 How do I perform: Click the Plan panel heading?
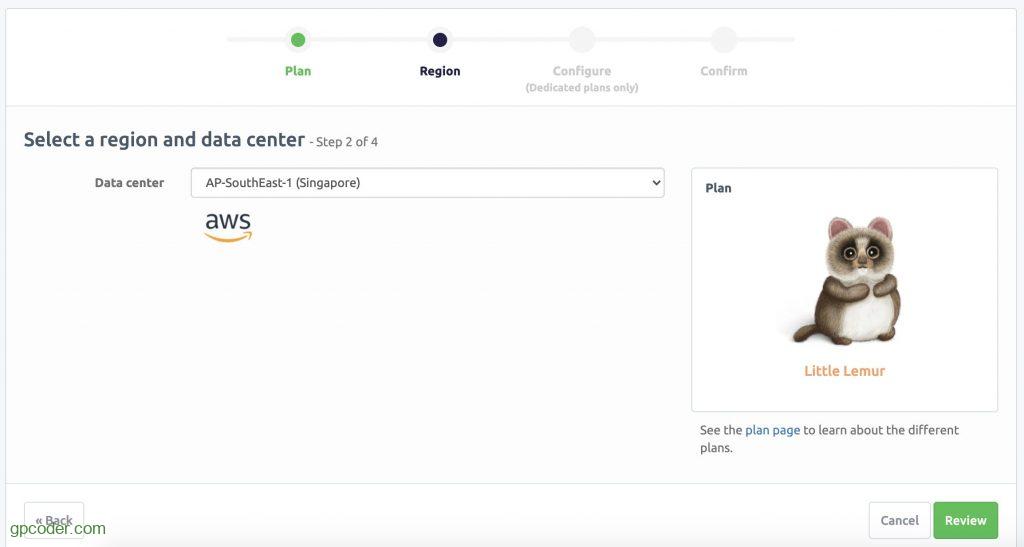718,188
